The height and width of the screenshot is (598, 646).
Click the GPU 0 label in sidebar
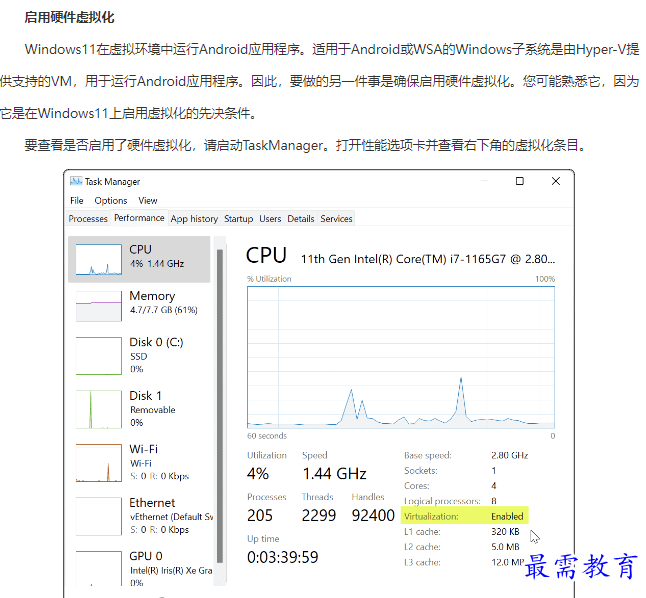146,556
